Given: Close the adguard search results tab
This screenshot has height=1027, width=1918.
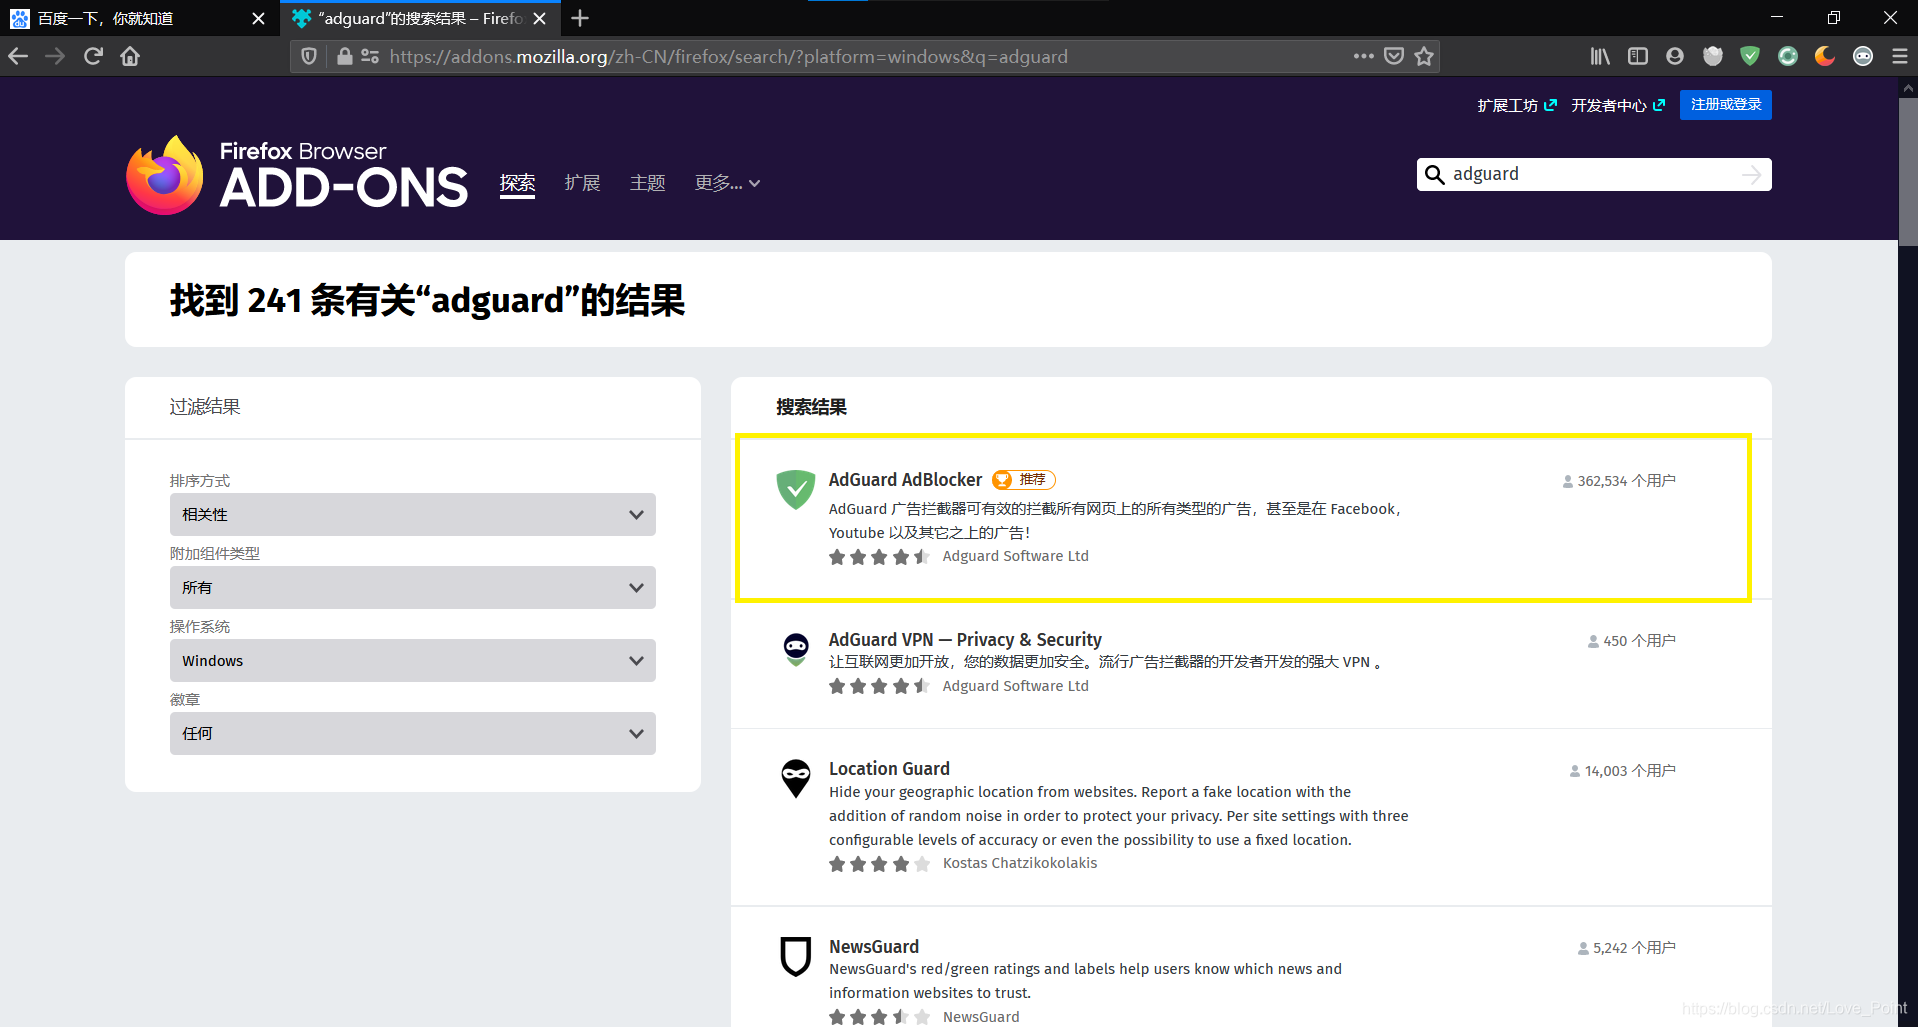Looking at the screenshot, I should (x=539, y=18).
